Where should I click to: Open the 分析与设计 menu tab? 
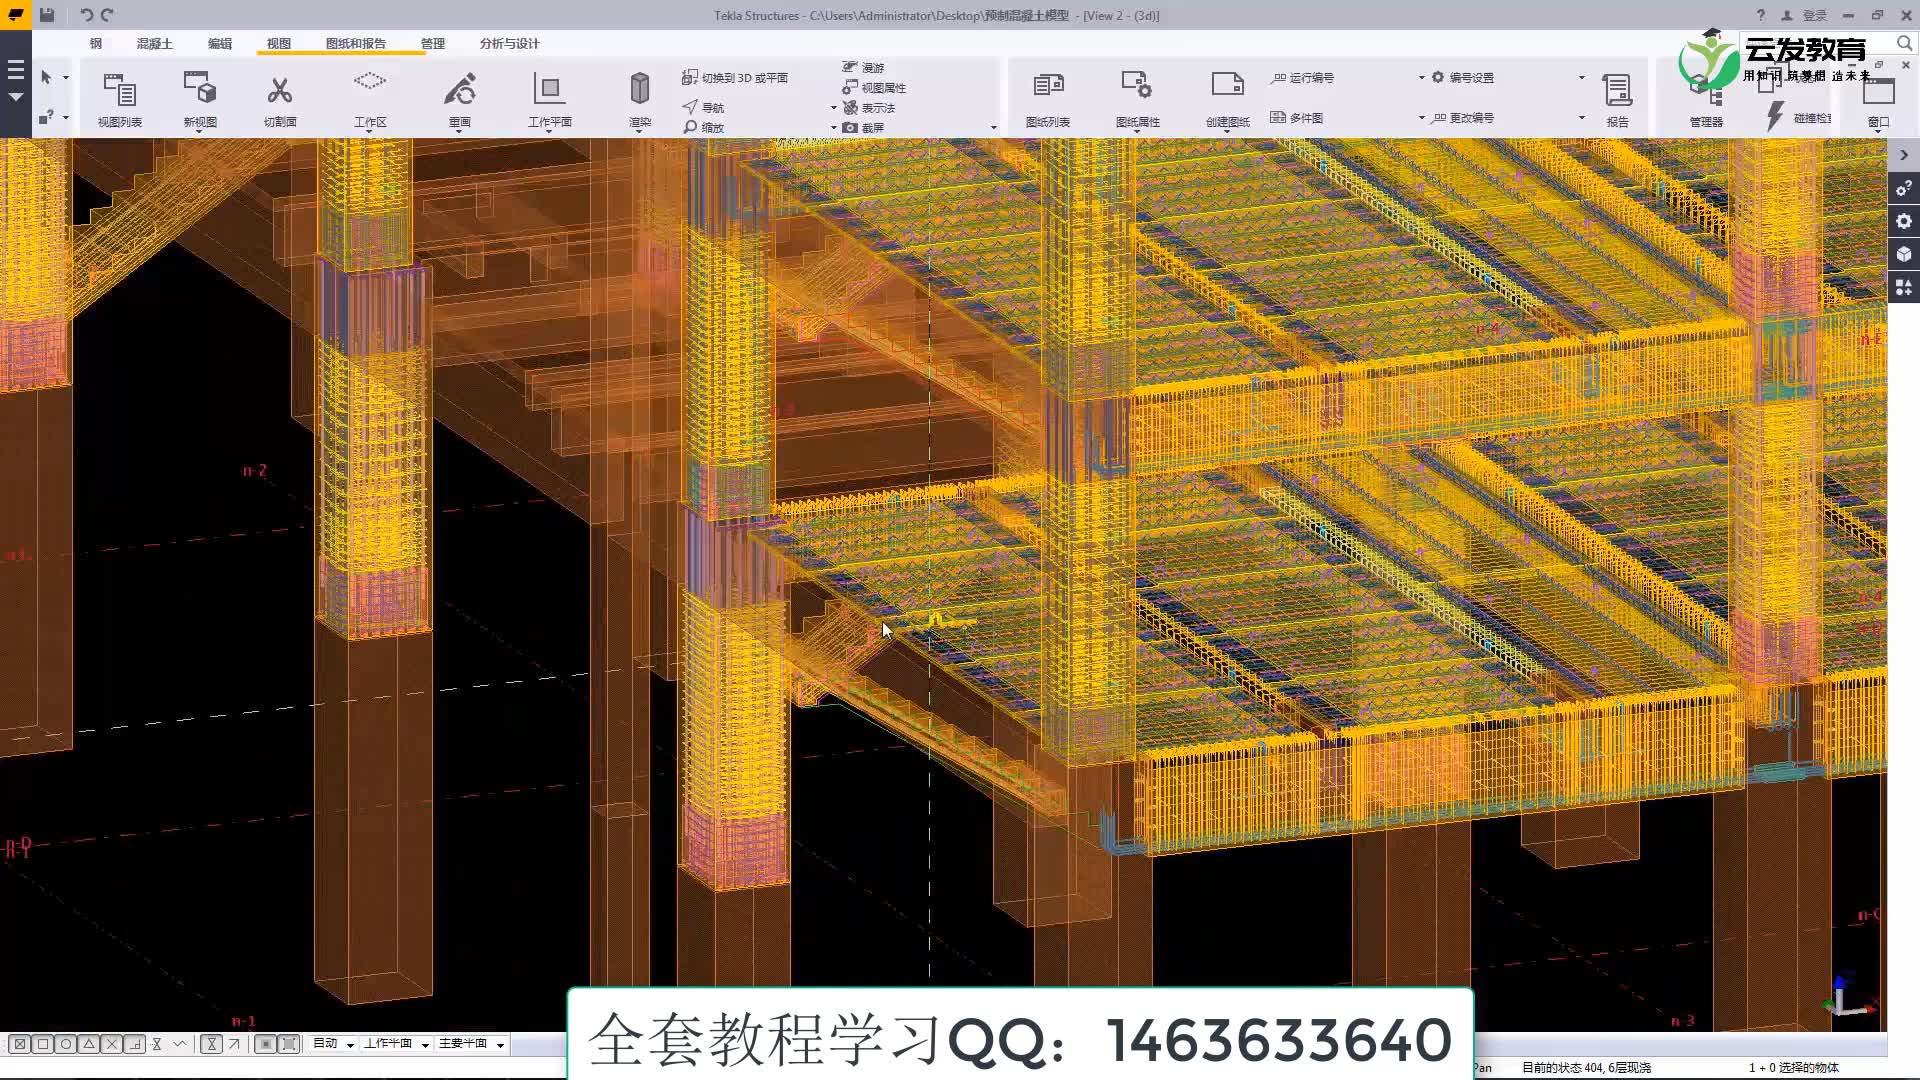510,44
